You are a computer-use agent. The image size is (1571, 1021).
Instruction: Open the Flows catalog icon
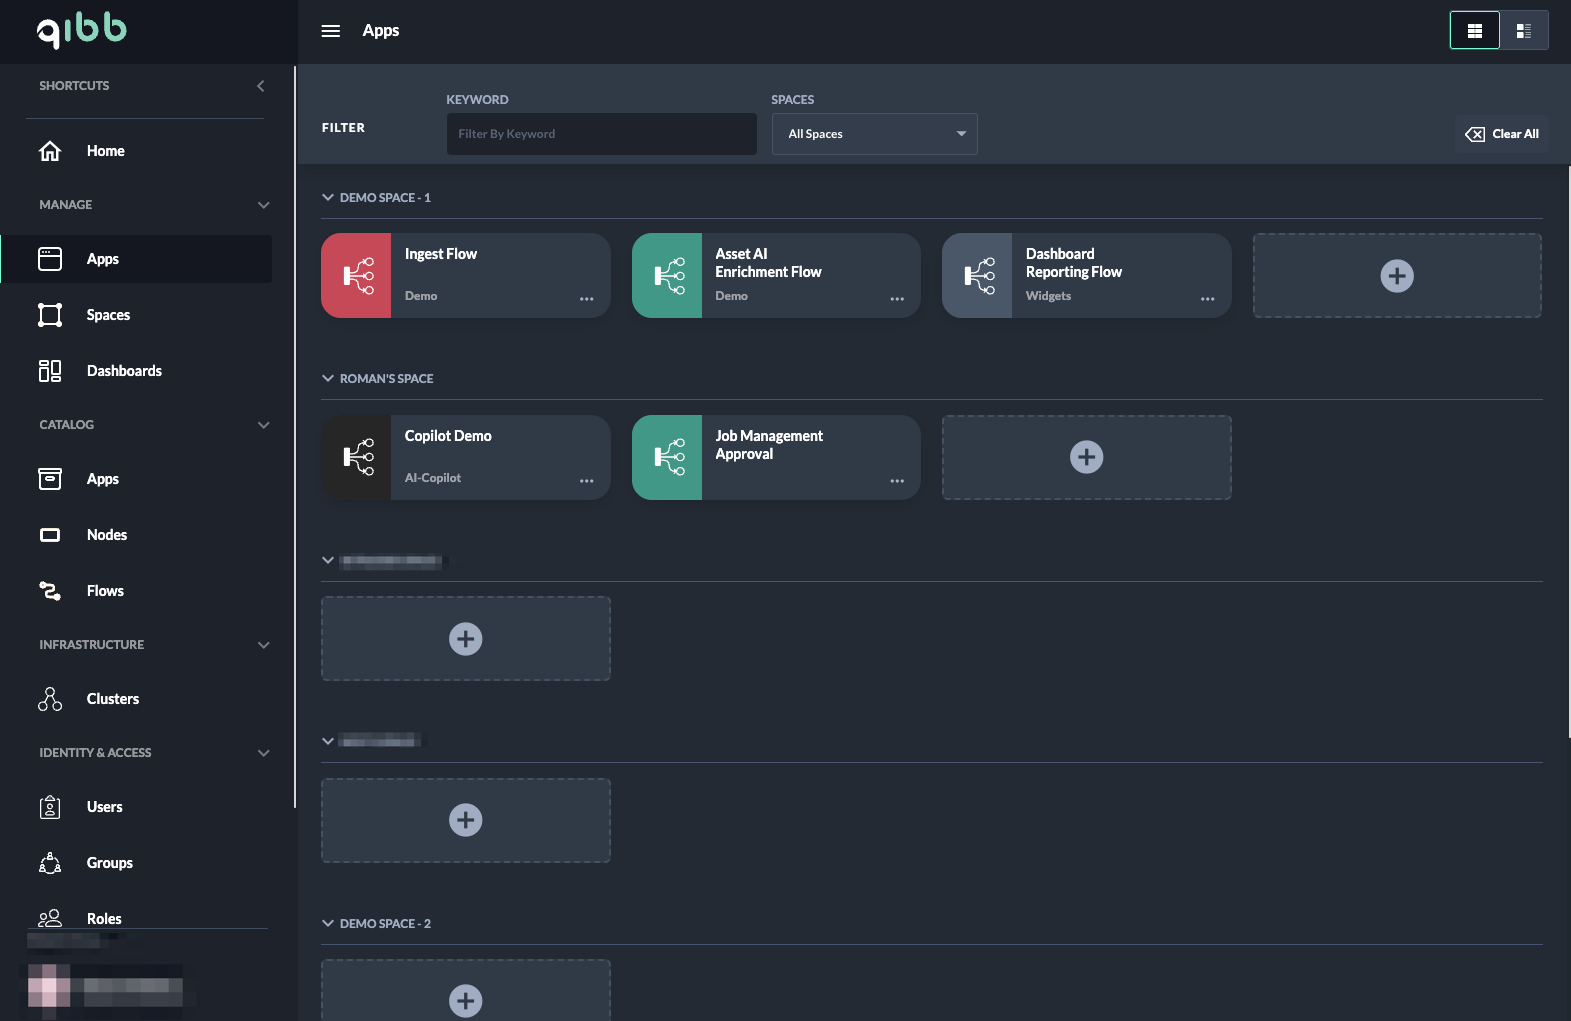tap(50, 591)
